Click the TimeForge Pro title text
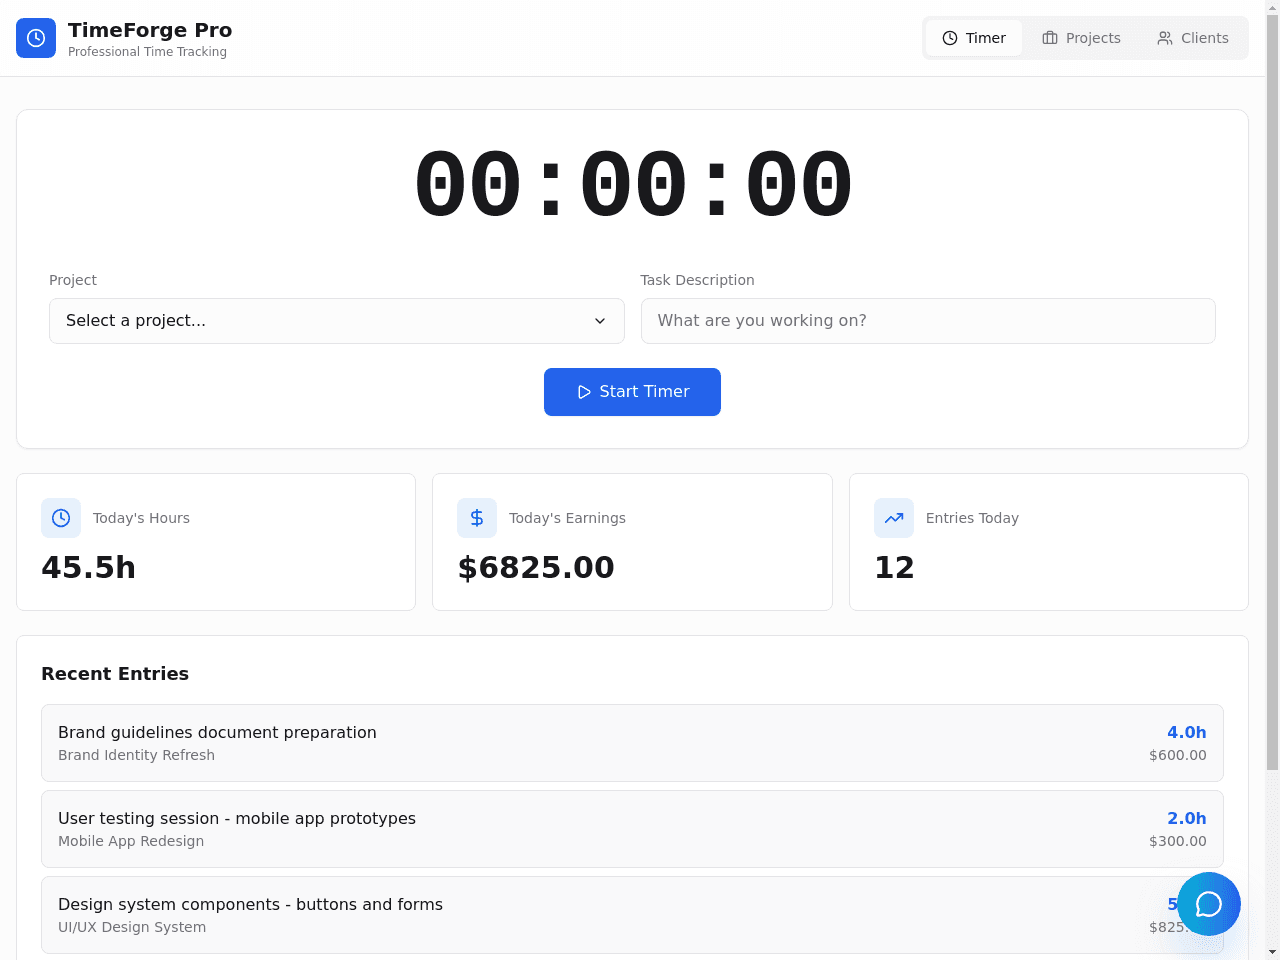Screen dimensions: 1280x960 (x=150, y=30)
